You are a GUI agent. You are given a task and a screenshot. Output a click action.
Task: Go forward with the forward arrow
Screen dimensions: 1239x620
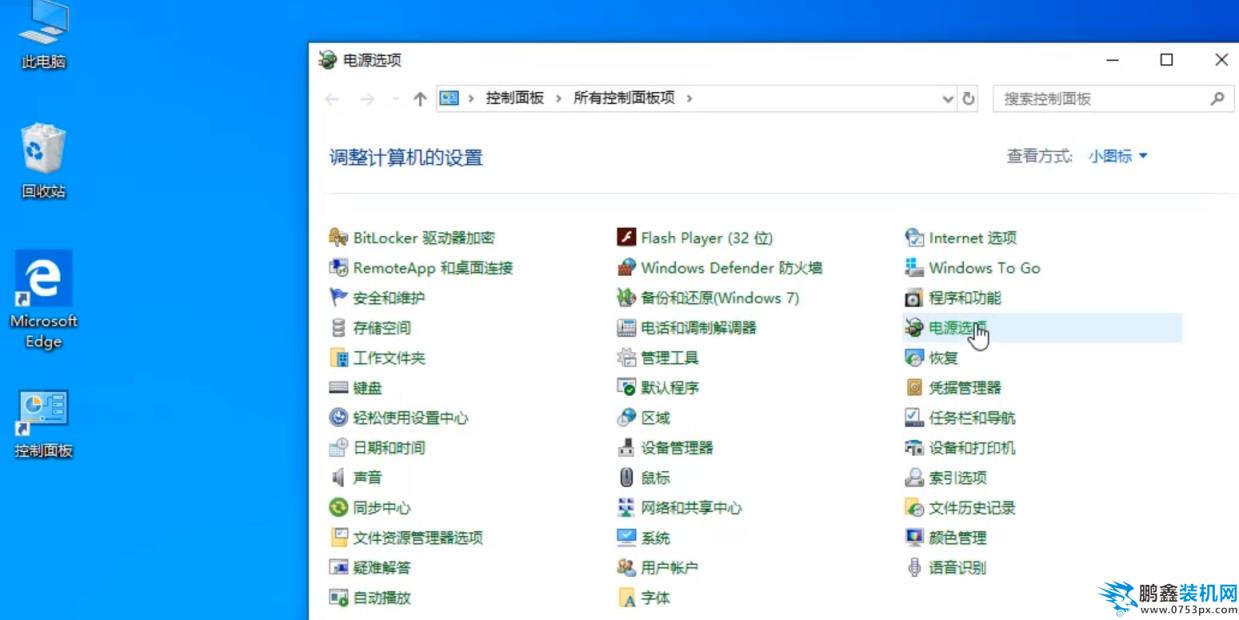pyautogui.click(x=367, y=99)
